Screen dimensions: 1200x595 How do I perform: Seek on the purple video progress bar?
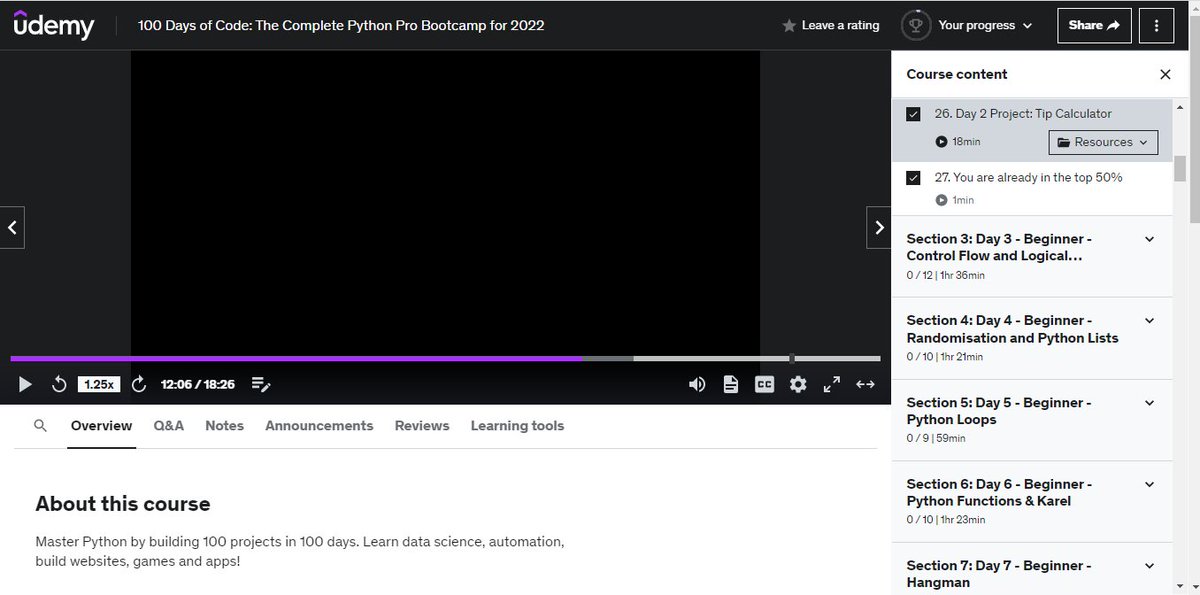tap(296, 358)
